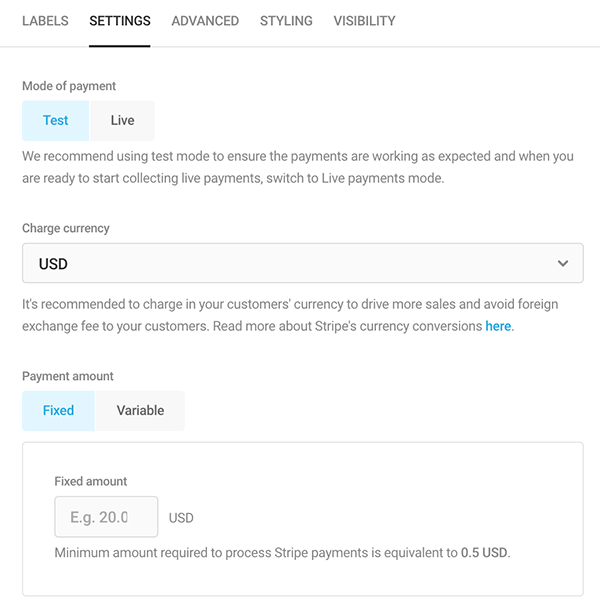The width and height of the screenshot is (600, 615).
Task: Choose Fixed payment amount
Action: click(x=58, y=411)
